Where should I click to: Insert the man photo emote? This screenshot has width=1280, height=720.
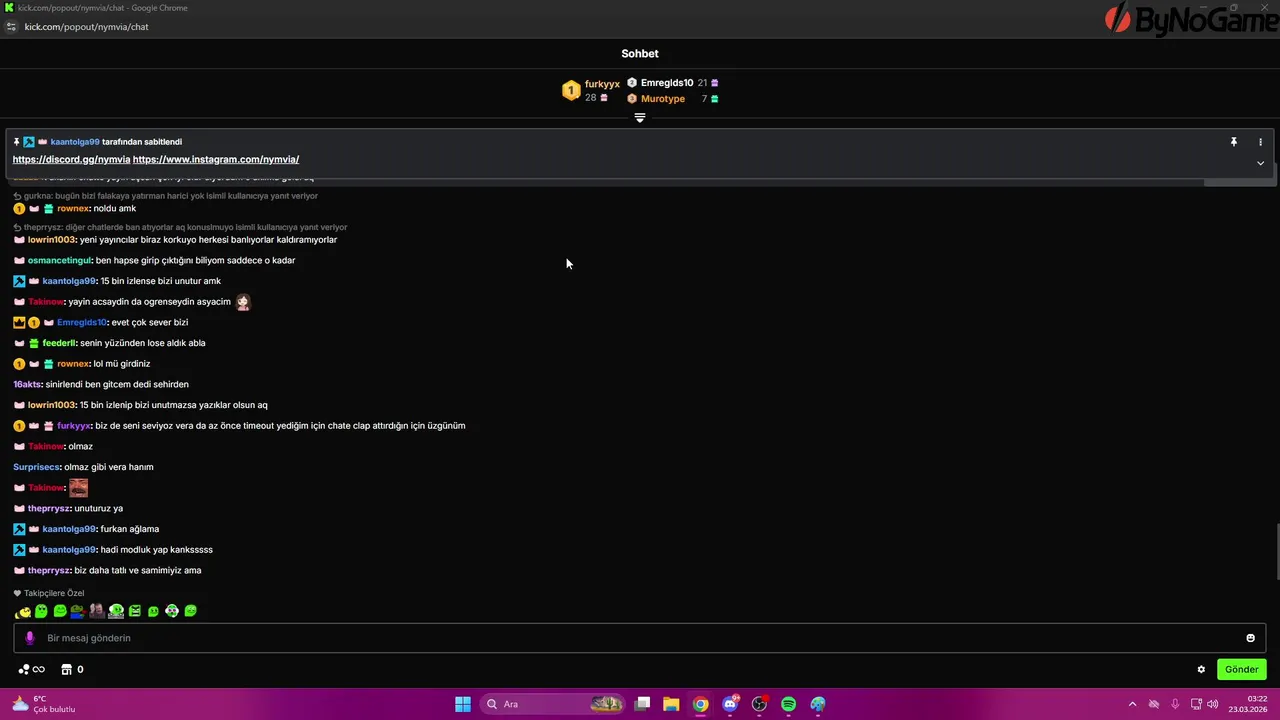[97, 611]
